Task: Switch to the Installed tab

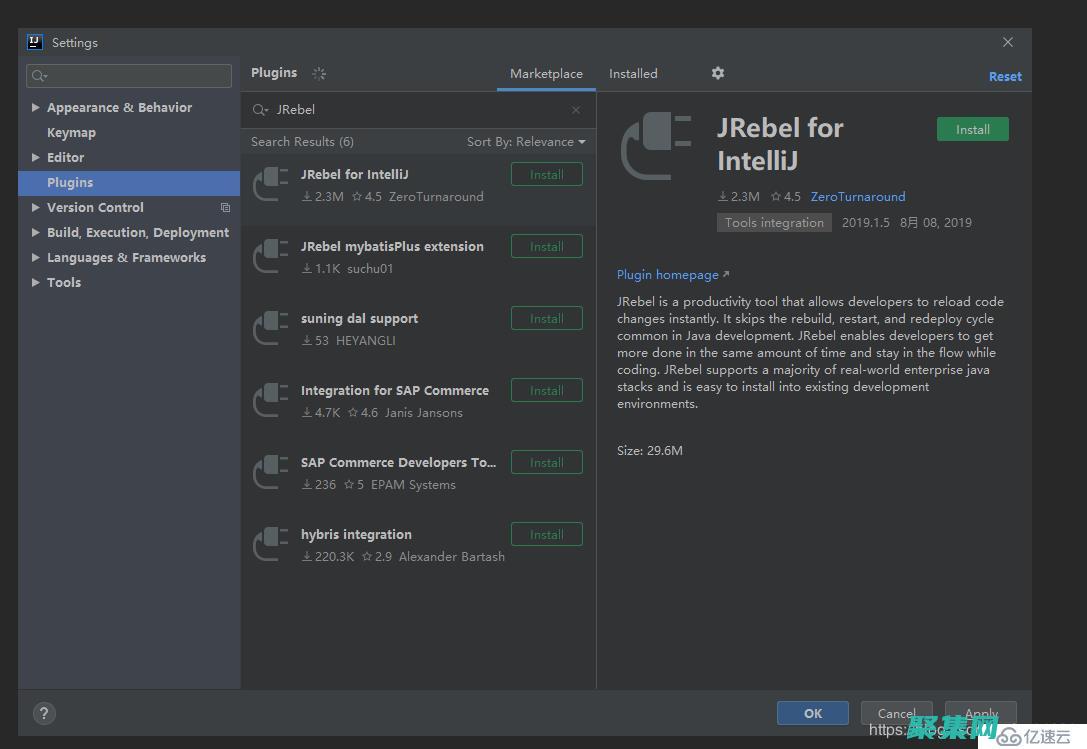Action: tap(633, 74)
